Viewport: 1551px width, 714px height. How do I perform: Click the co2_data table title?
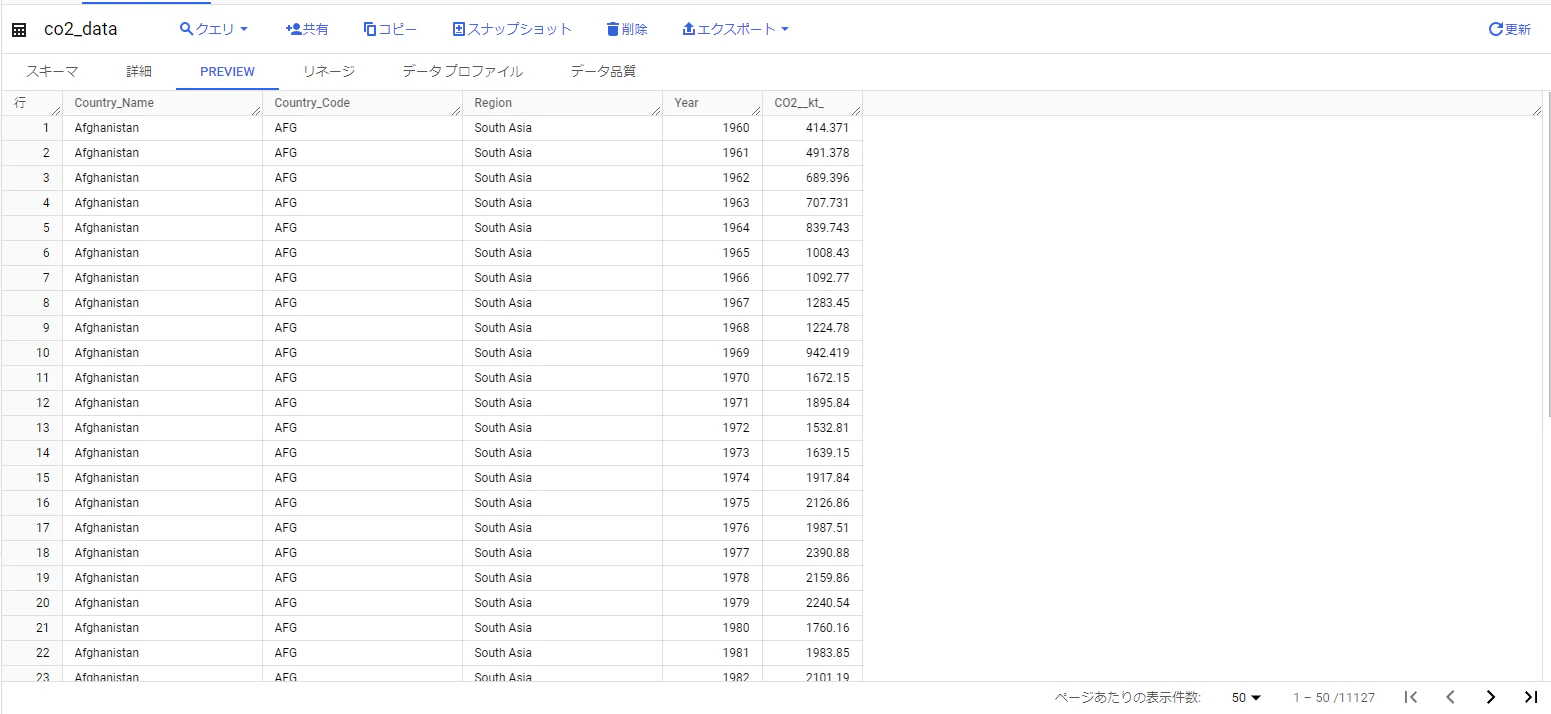coord(80,29)
